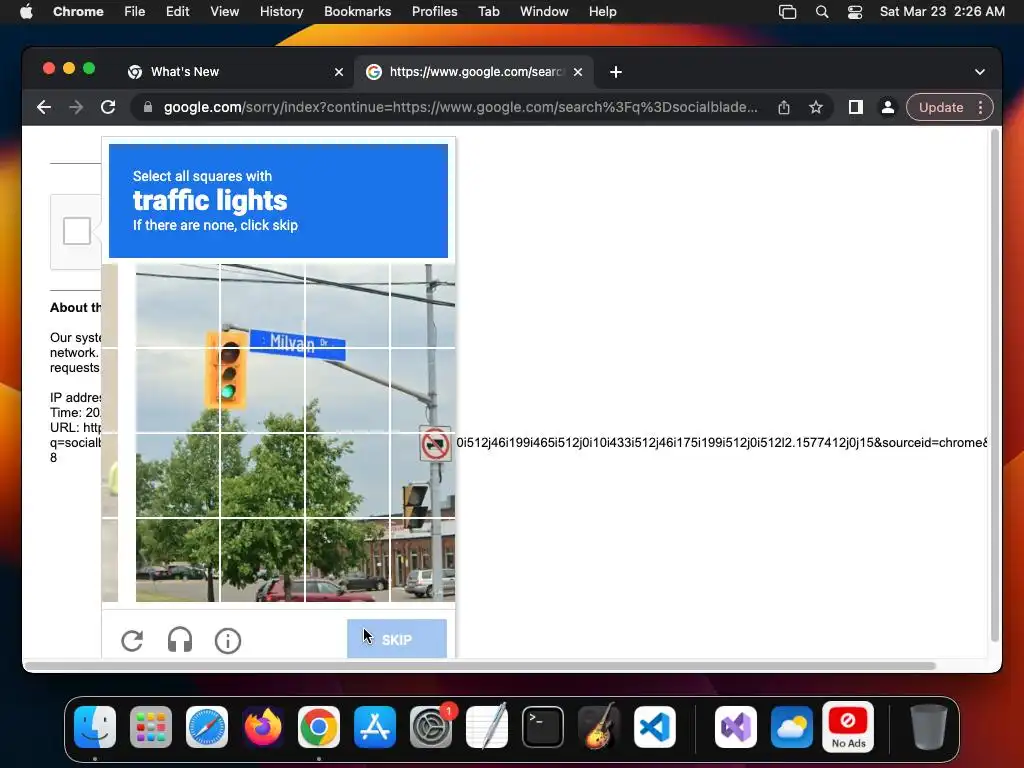
Task: Launch GarageBand from the Dock
Action: tap(599, 727)
